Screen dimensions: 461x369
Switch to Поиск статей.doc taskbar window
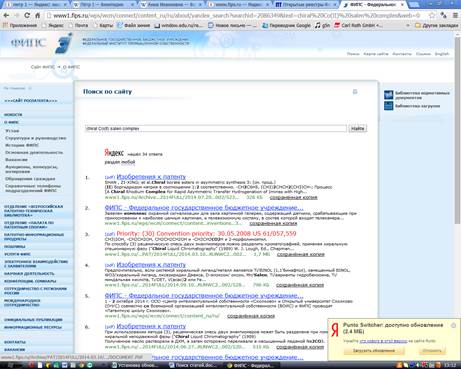click(x=194, y=365)
